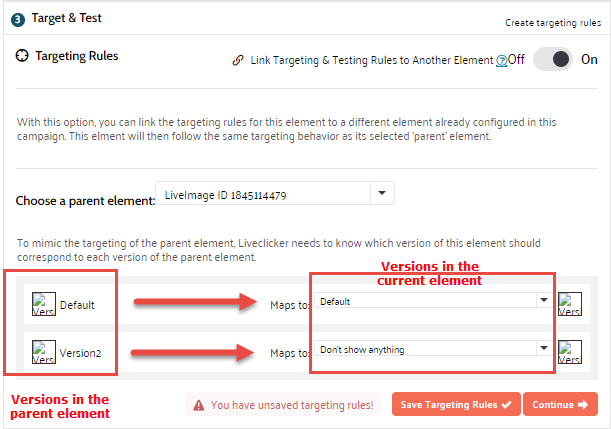Click the Version2 parent version image

(x=44, y=352)
